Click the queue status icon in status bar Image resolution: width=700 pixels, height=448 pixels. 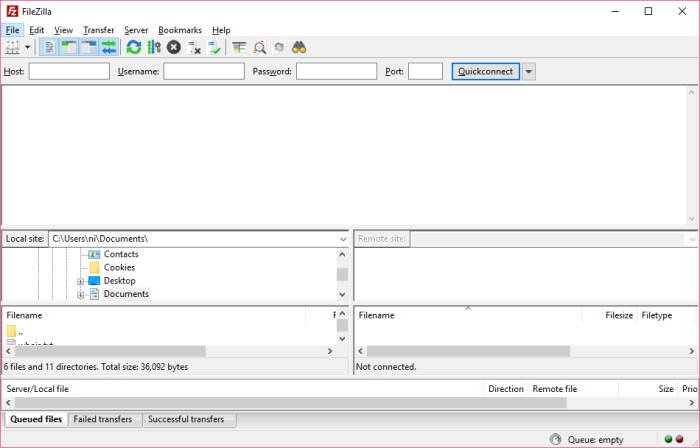(x=555, y=440)
